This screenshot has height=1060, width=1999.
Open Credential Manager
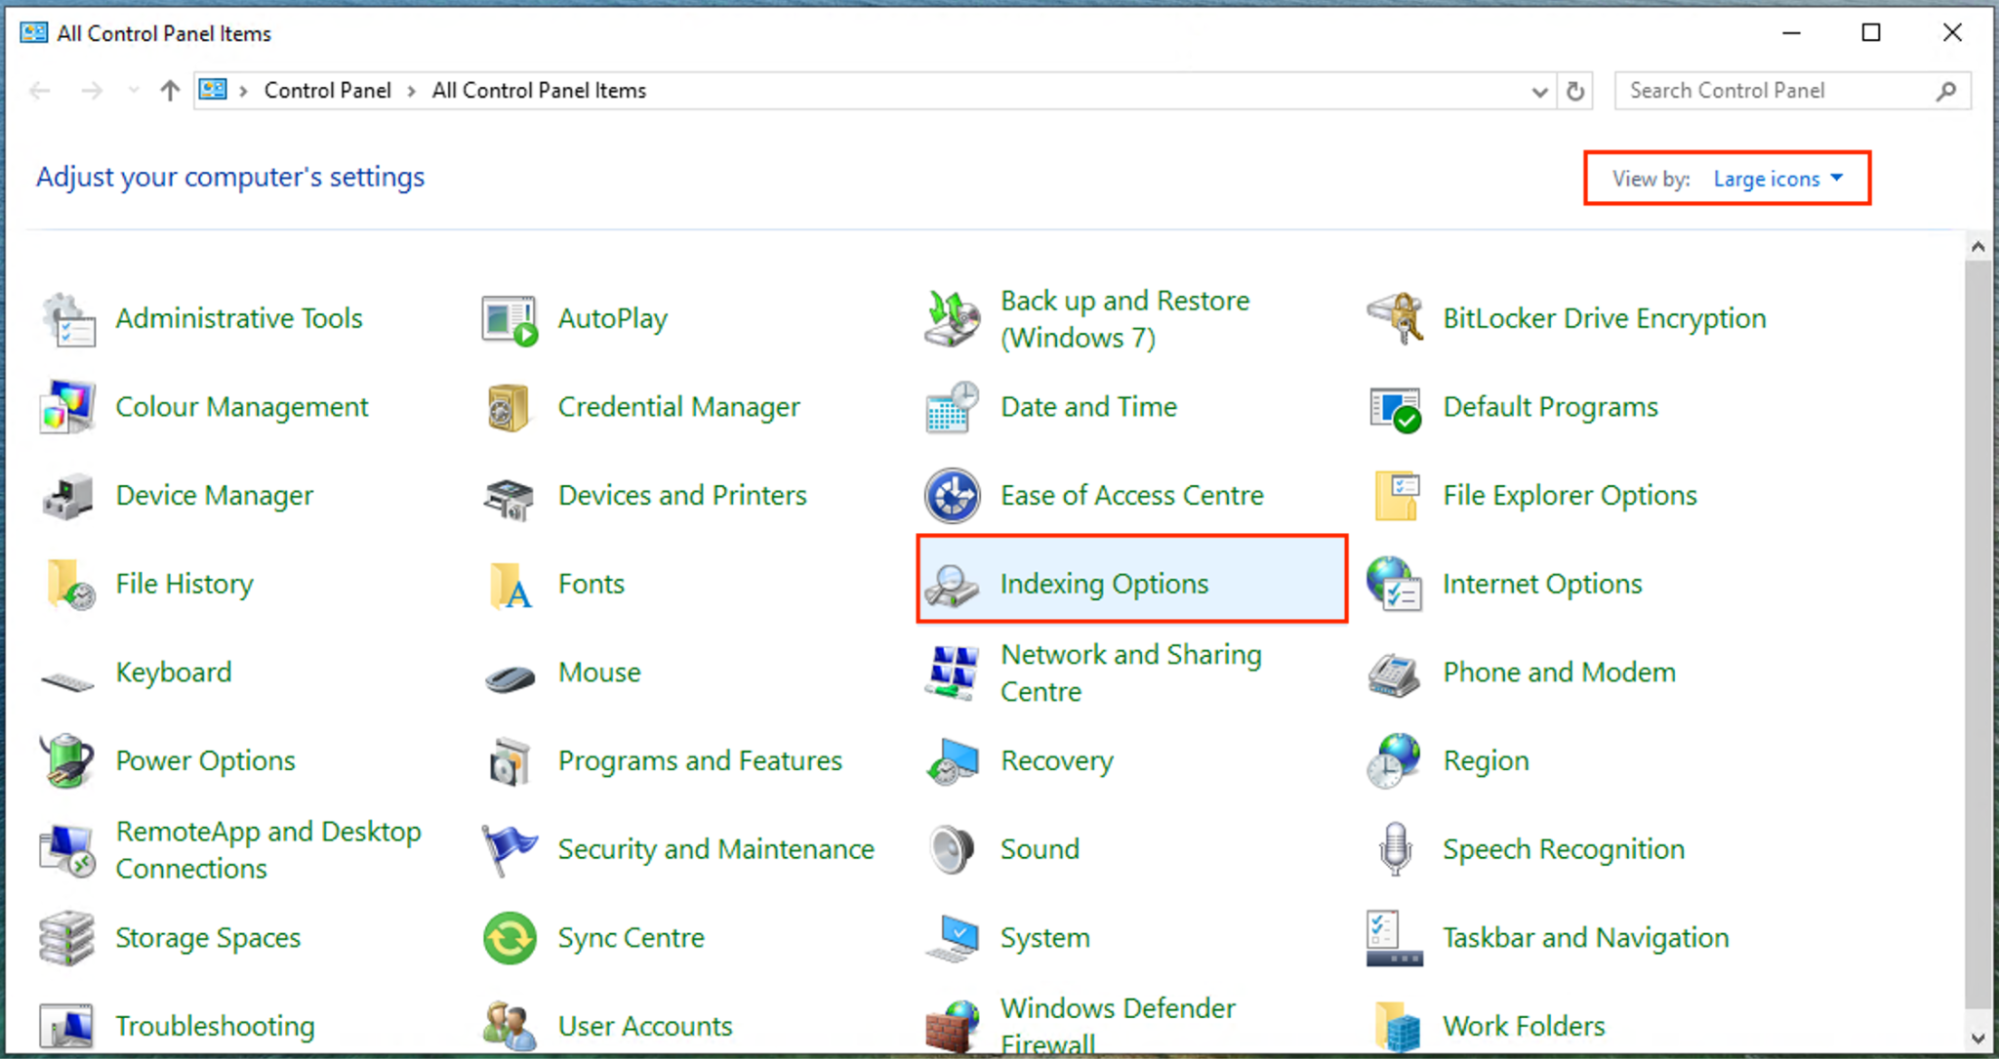coord(679,407)
